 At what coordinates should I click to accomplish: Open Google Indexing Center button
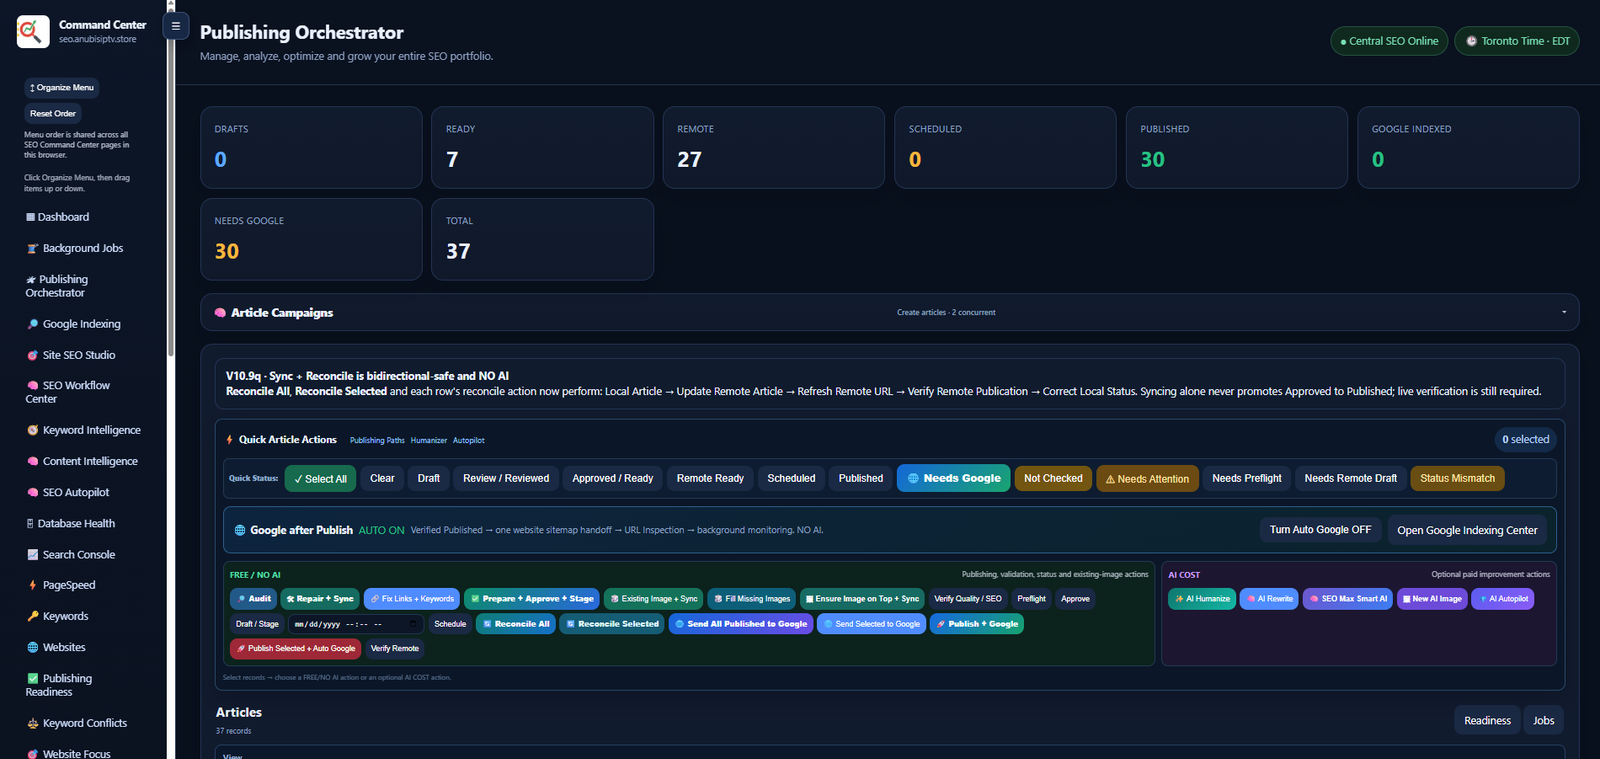tap(1467, 530)
